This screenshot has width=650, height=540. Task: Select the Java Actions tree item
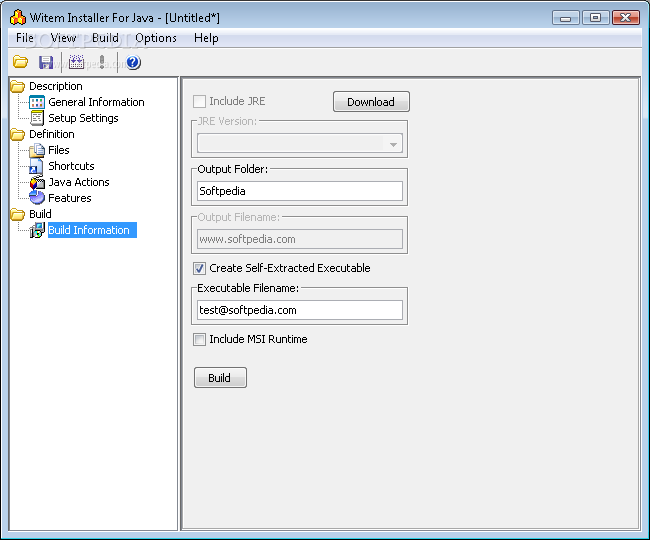click(x=79, y=182)
